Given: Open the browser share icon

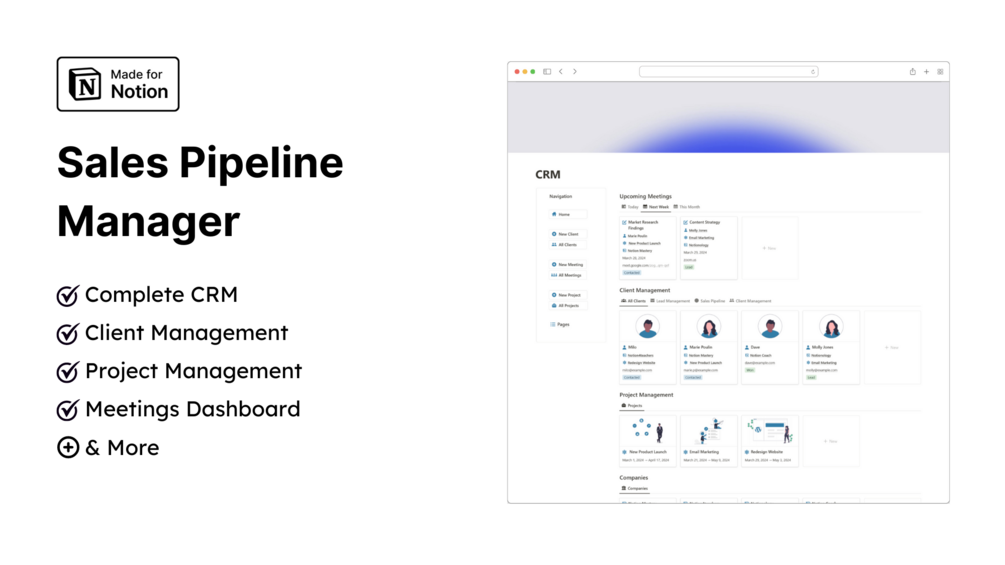Looking at the screenshot, I should (x=913, y=72).
